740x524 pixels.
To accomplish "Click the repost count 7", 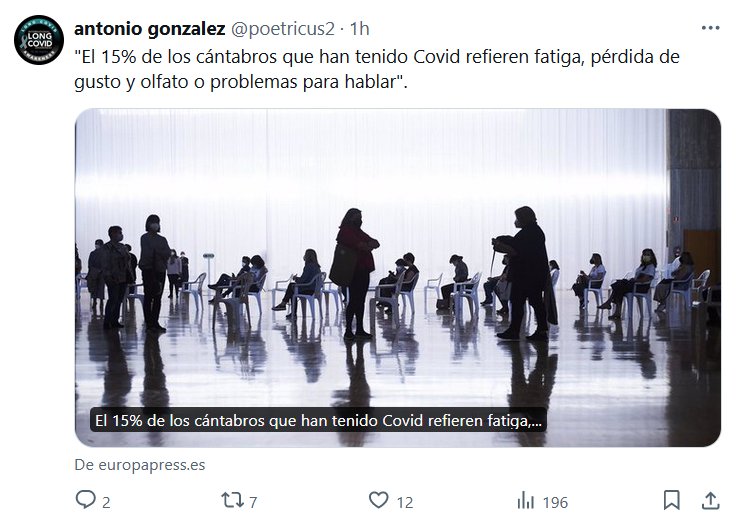I will (x=253, y=502).
